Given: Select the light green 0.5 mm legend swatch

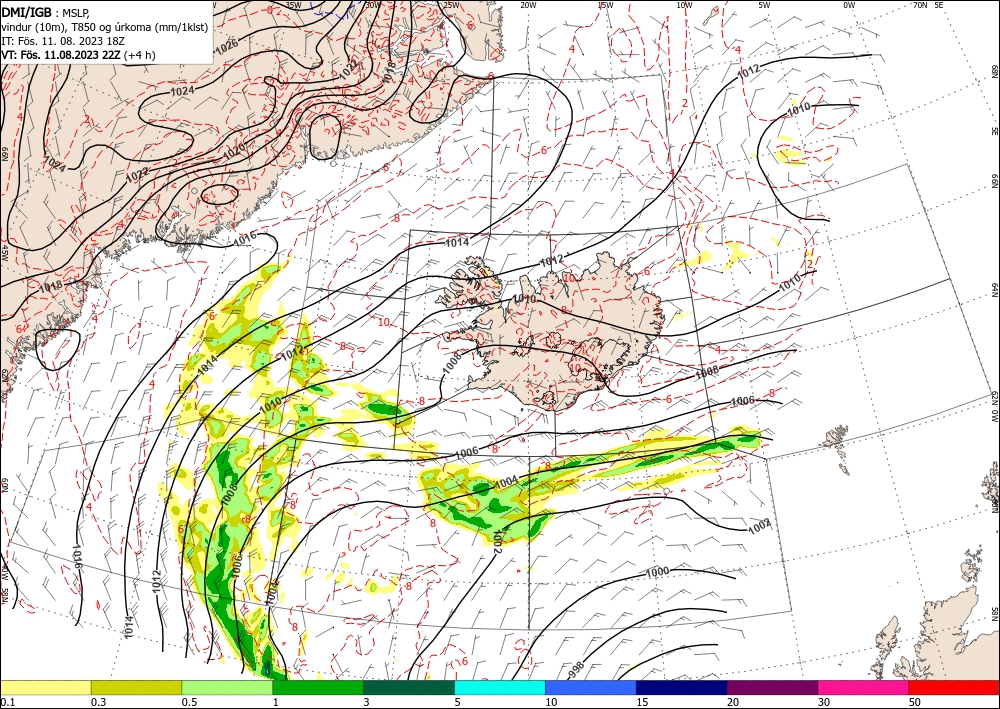Looking at the screenshot, I should click(227, 687).
